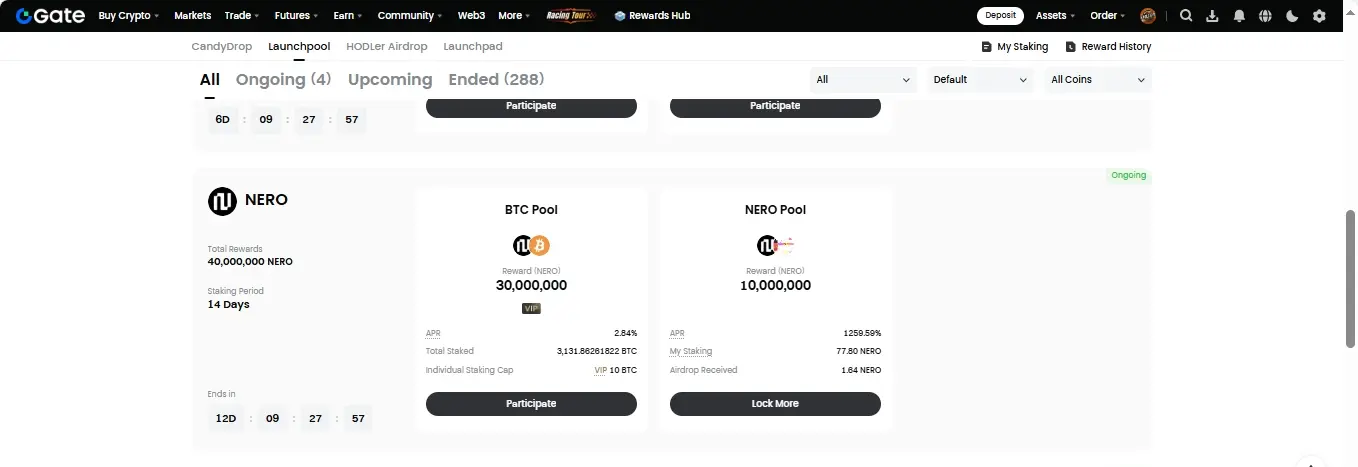1358x467 pixels.
Task: Open the settings gear icon
Action: pyautogui.click(x=1319, y=16)
